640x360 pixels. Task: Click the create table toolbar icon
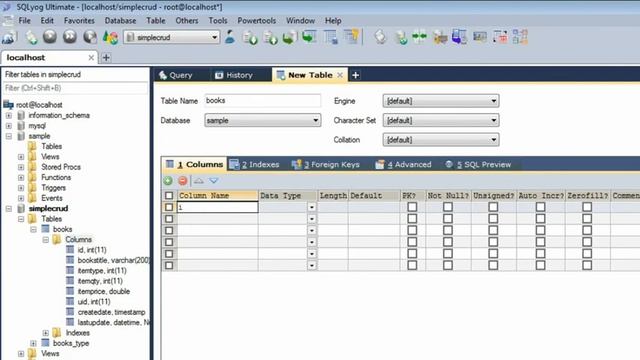330,37
